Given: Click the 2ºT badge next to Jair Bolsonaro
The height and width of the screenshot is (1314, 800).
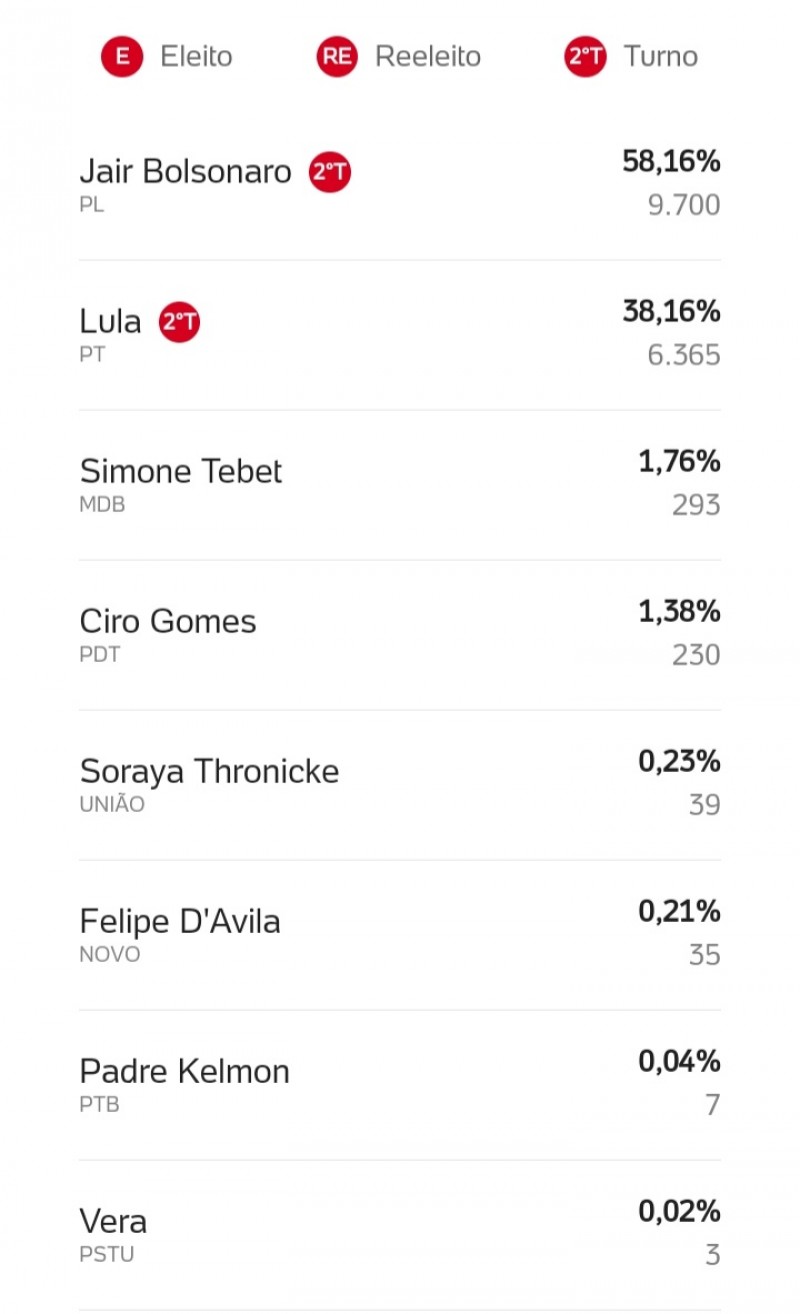Looking at the screenshot, I should point(330,172).
